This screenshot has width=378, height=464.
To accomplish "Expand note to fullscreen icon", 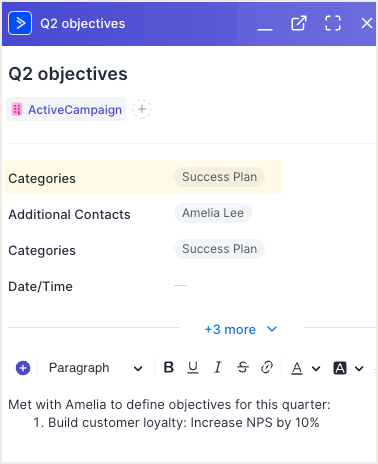I will pyautogui.click(x=333, y=23).
